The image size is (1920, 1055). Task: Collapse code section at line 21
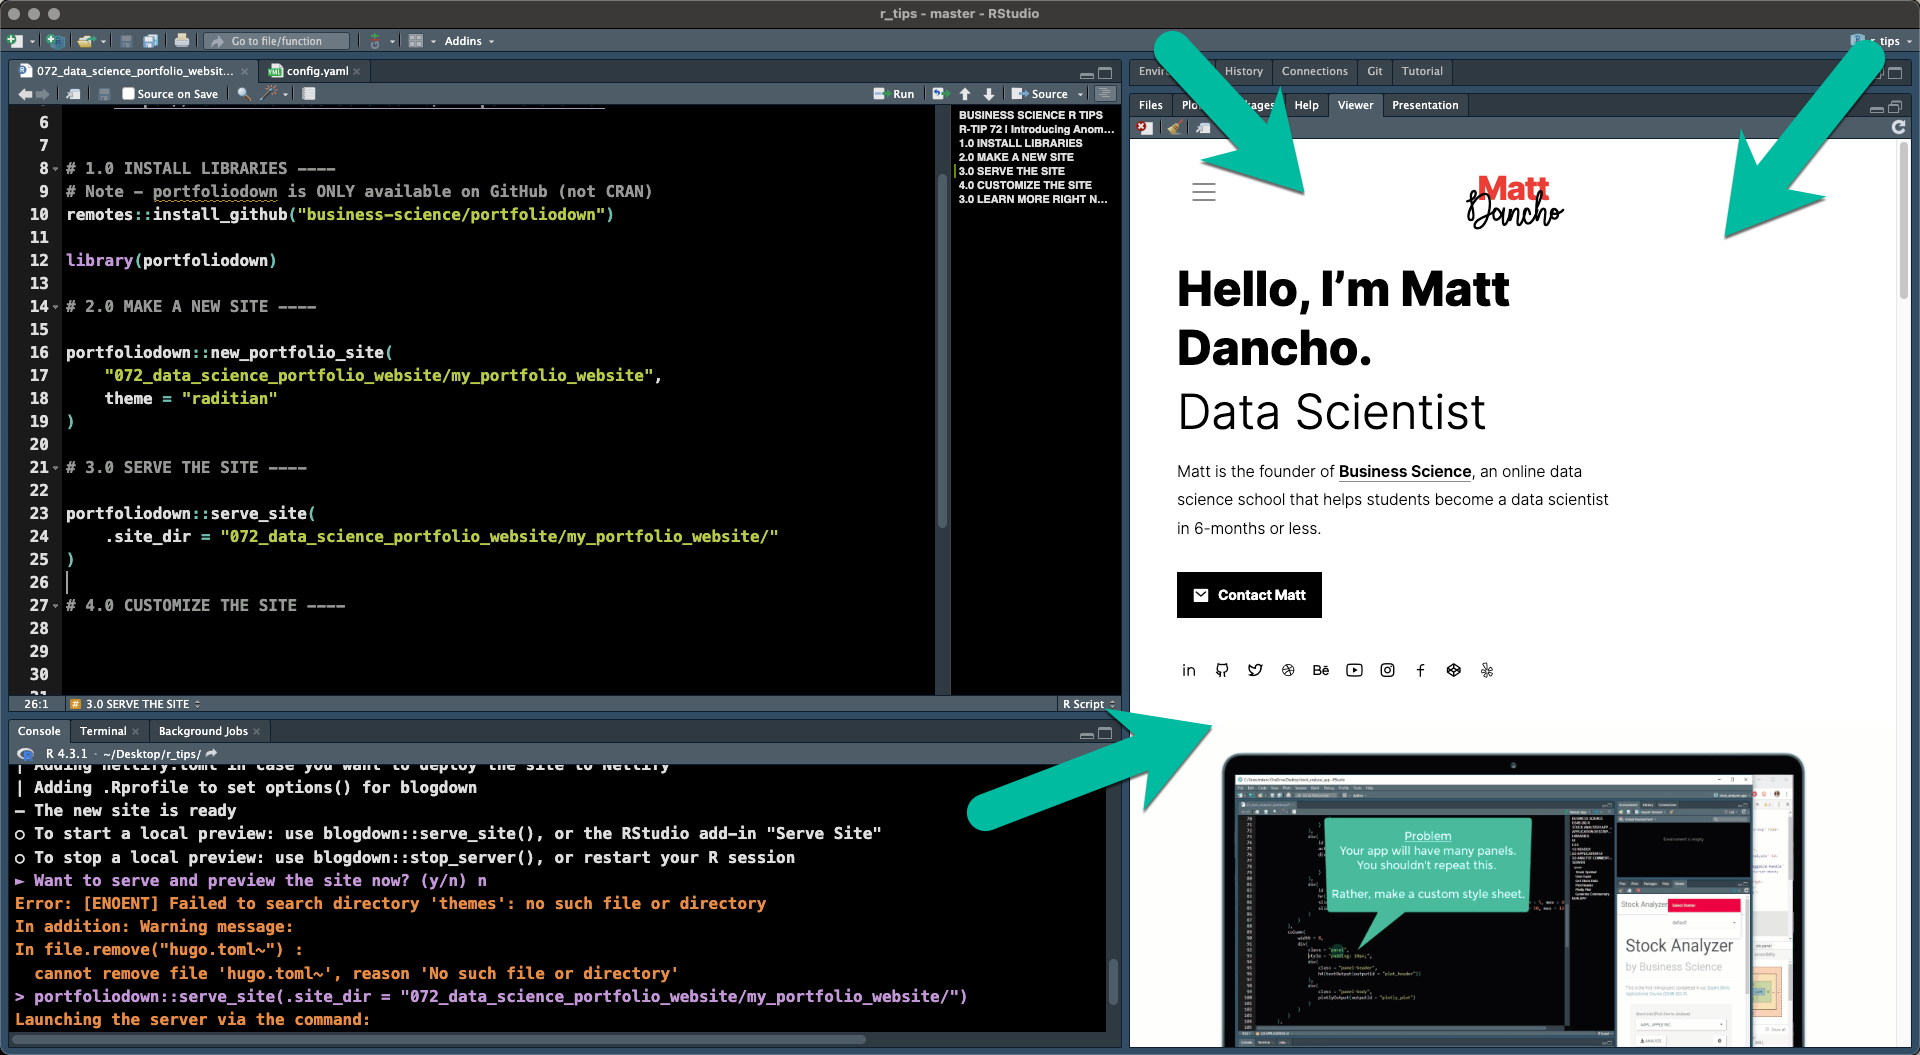point(55,468)
